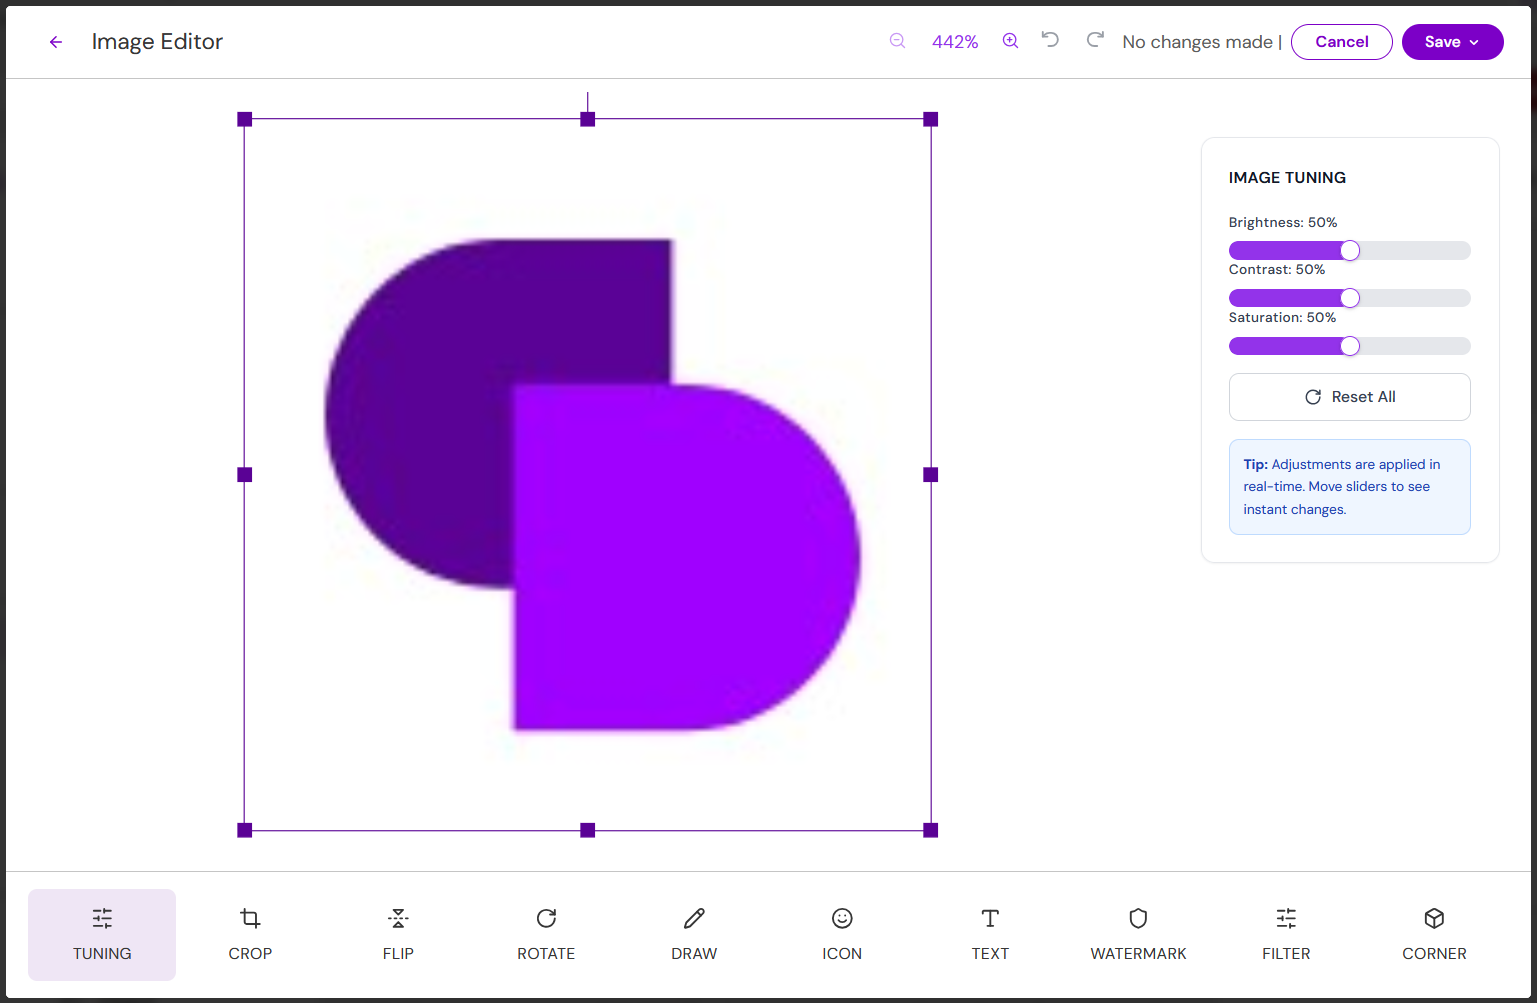Click the 'Contrast: 50%' label
Viewport: 1537px width, 1003px height.
click(x=1277, y=269)
